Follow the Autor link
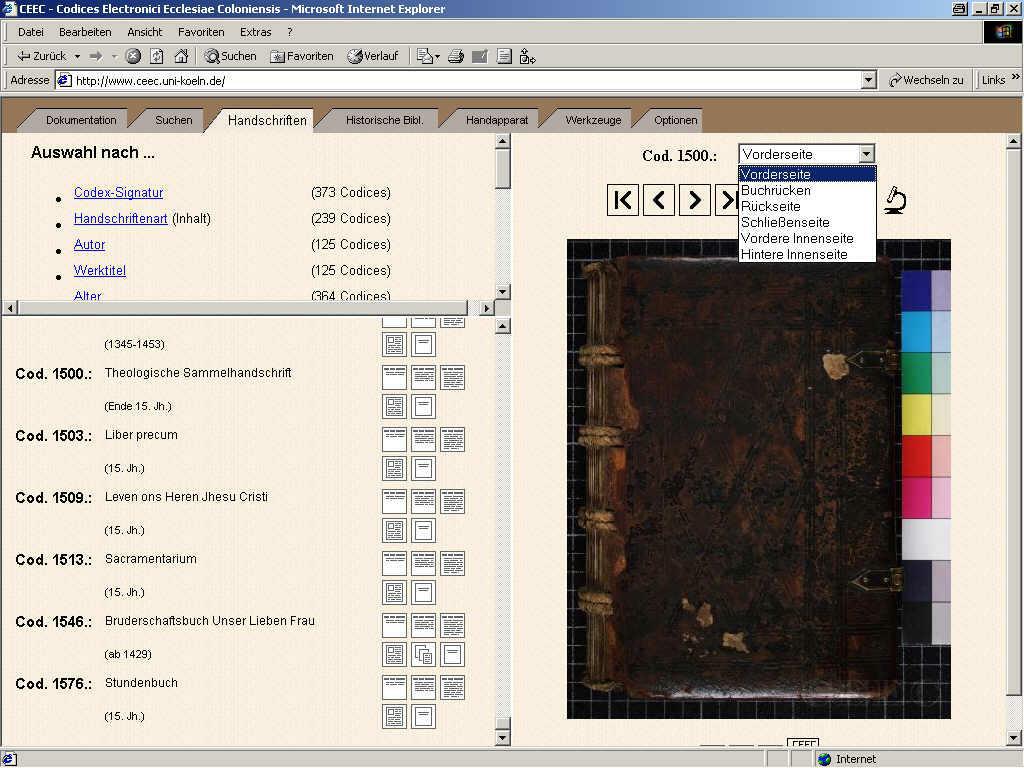Viewport: 1024px width, 768px height. point(89,245)
